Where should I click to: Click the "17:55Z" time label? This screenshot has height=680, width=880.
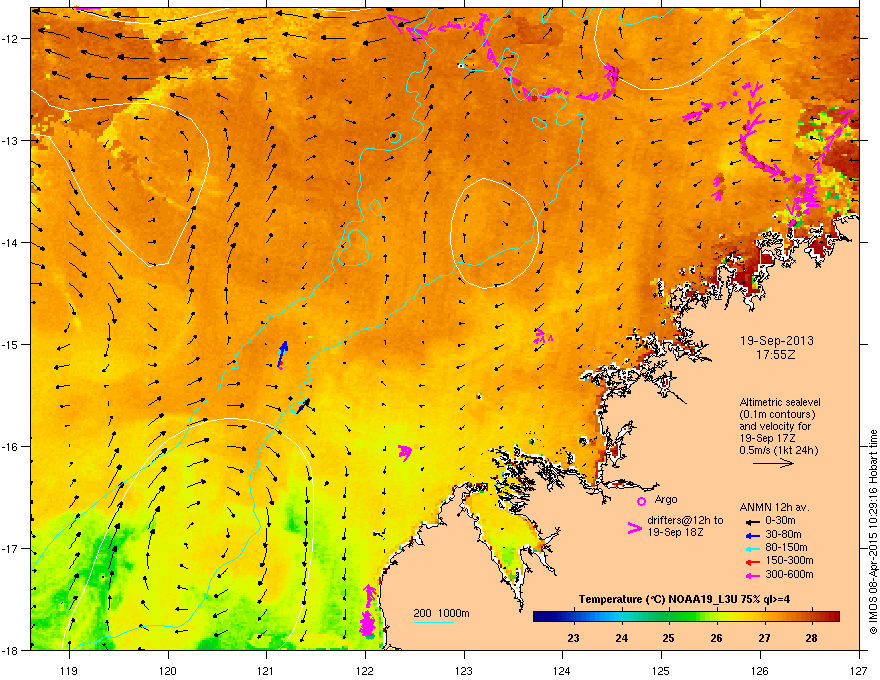pos(776,355)
